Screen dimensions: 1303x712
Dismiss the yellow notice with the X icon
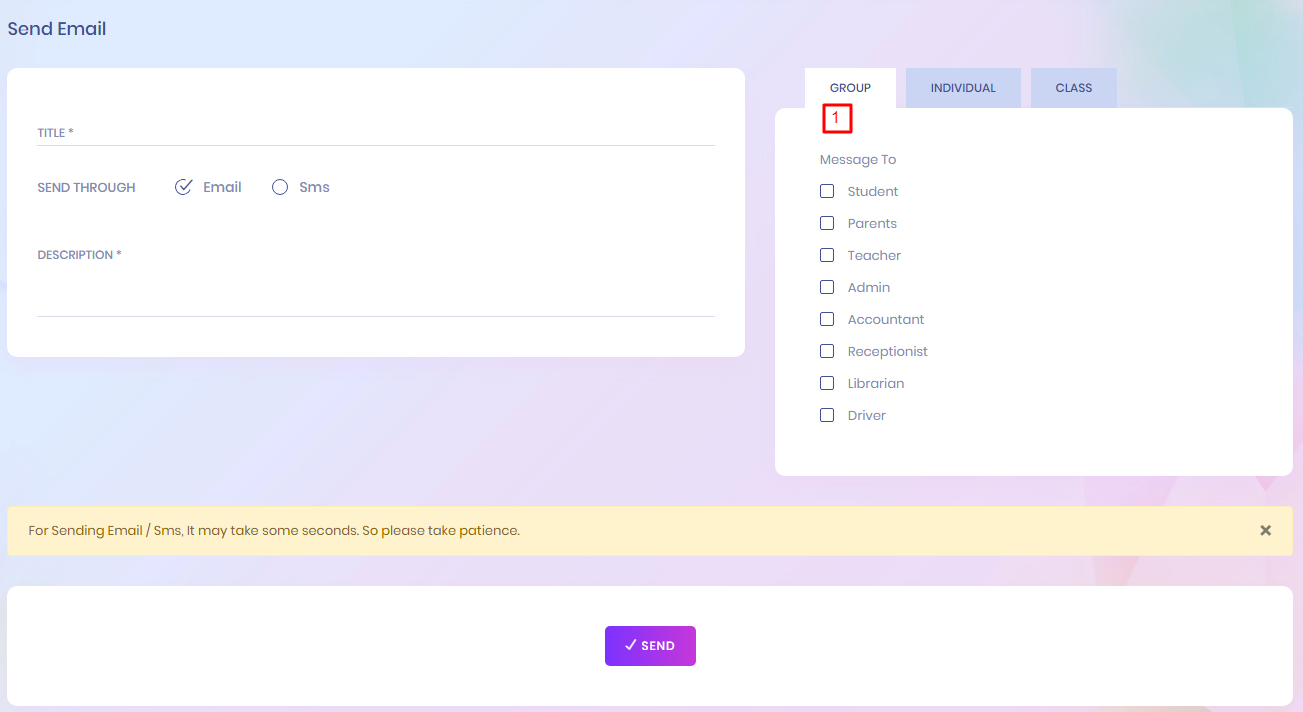point(1265,530)
